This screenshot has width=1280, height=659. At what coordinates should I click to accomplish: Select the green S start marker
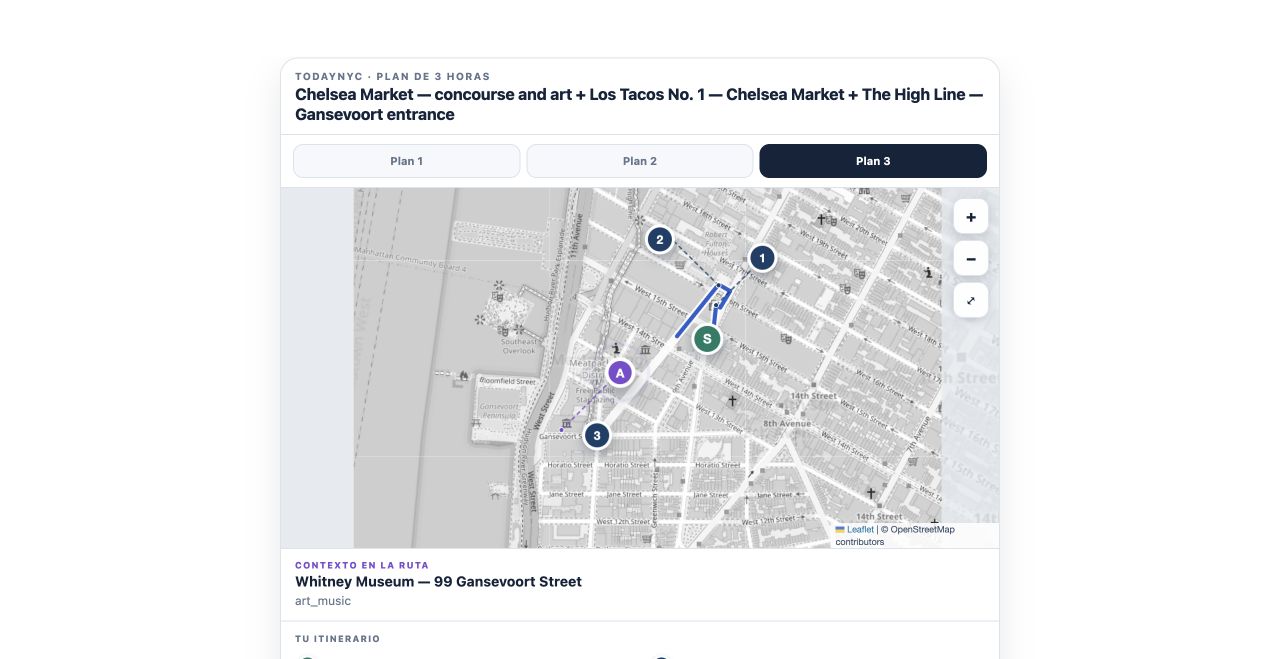click(707, 339)
